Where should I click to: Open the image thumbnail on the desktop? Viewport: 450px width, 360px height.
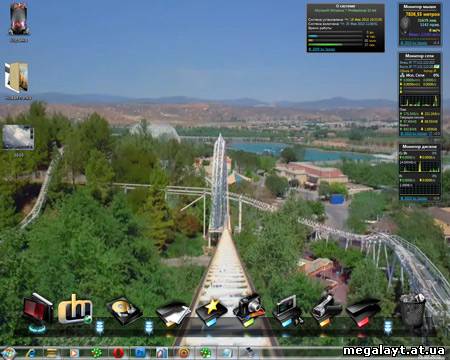[18, 137]
